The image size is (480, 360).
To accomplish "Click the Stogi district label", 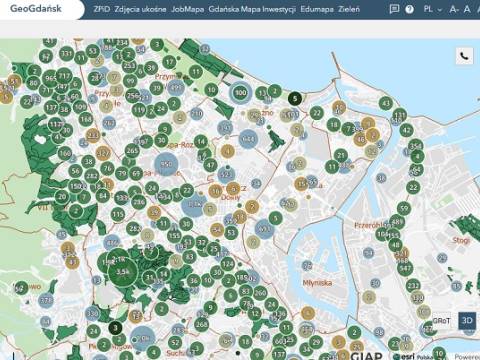I will click(461, 240).
